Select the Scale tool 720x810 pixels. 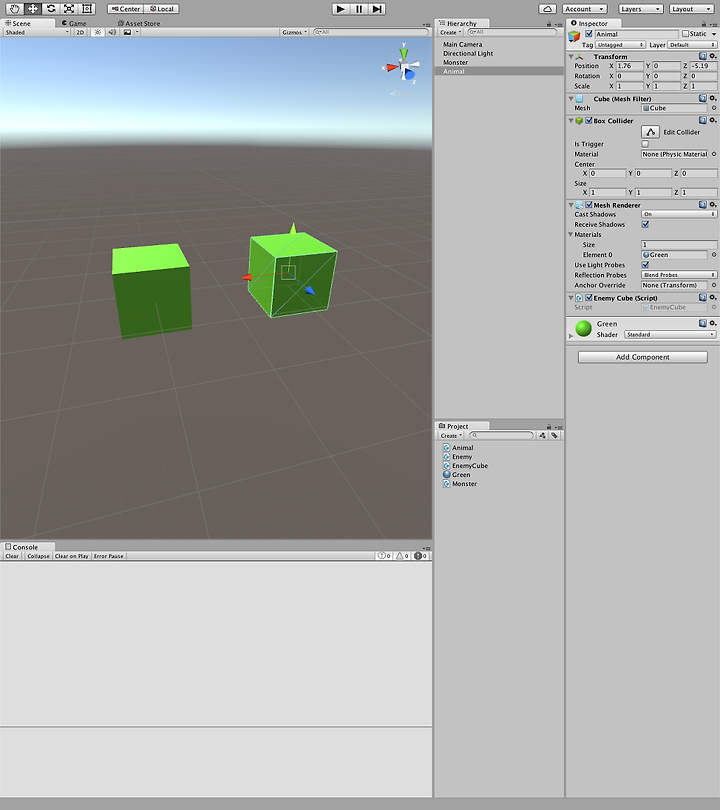coord(69,9)
